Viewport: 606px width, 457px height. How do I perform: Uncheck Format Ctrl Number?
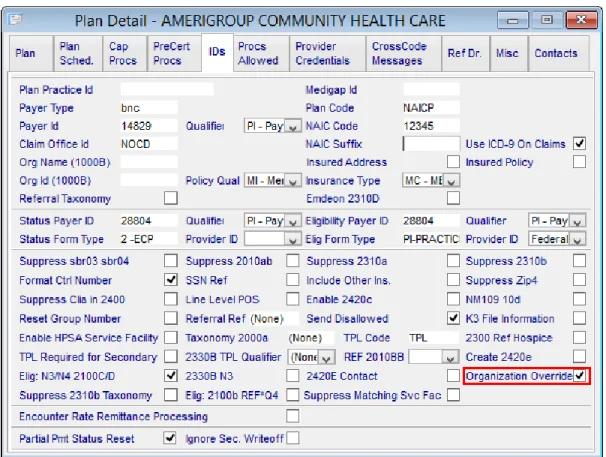click(171, 280)
